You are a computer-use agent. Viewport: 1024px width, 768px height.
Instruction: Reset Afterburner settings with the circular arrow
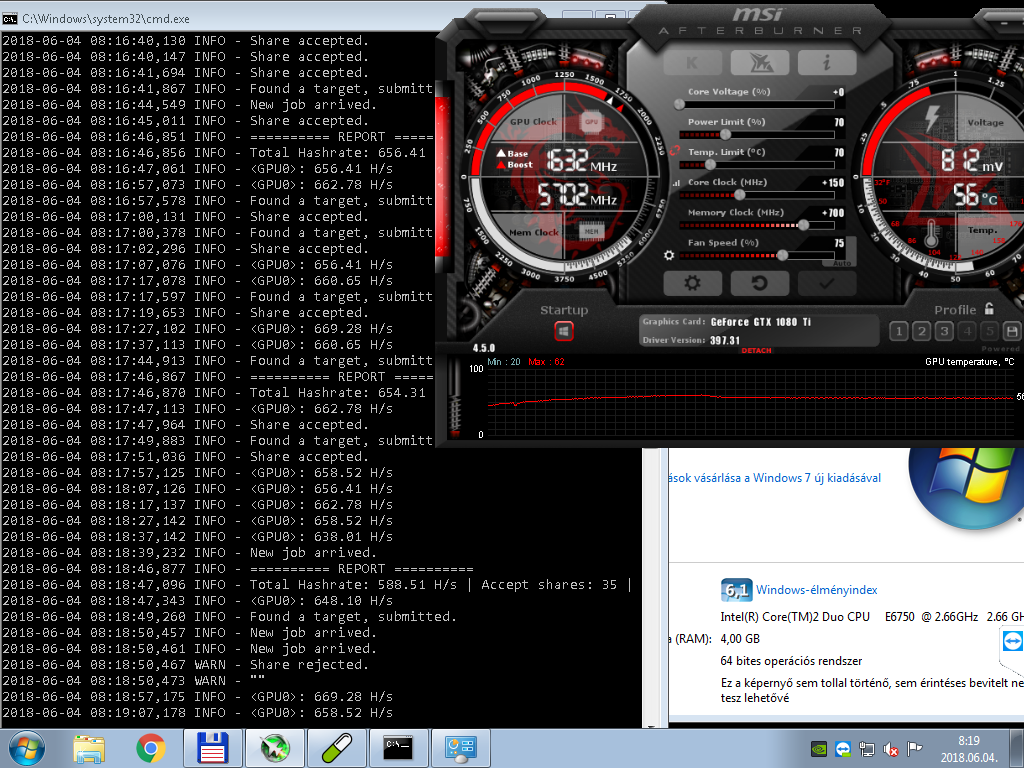point(760,283)
